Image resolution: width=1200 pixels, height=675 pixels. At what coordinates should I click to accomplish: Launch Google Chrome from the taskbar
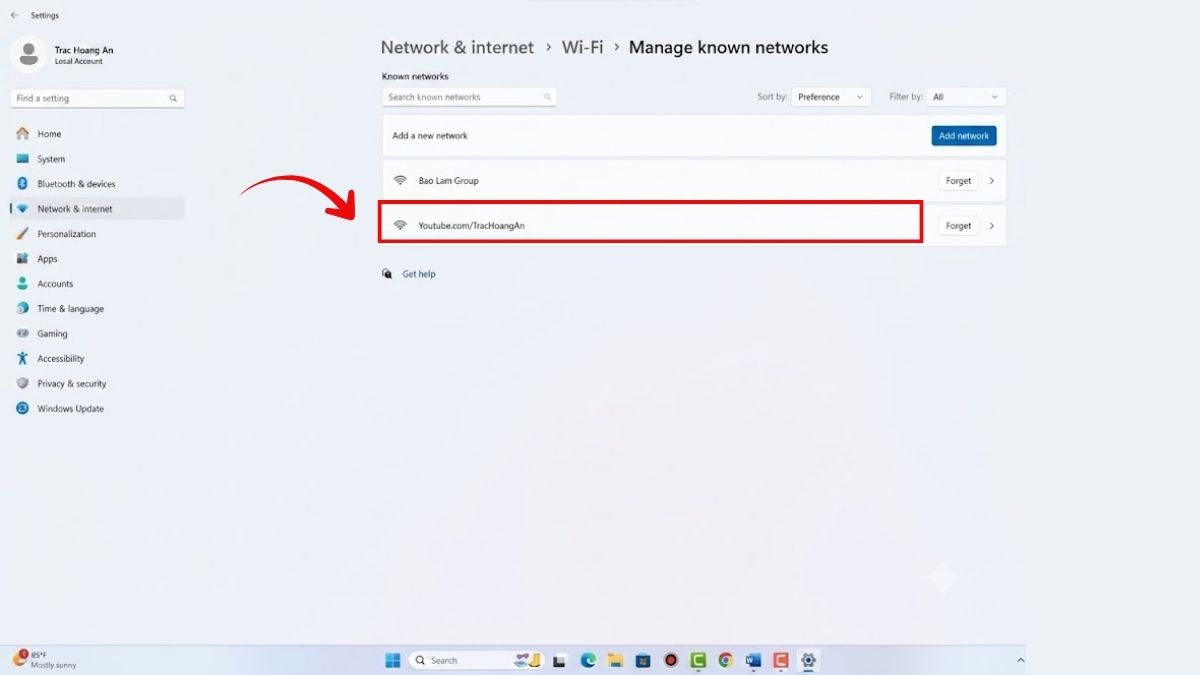[725, 660]
